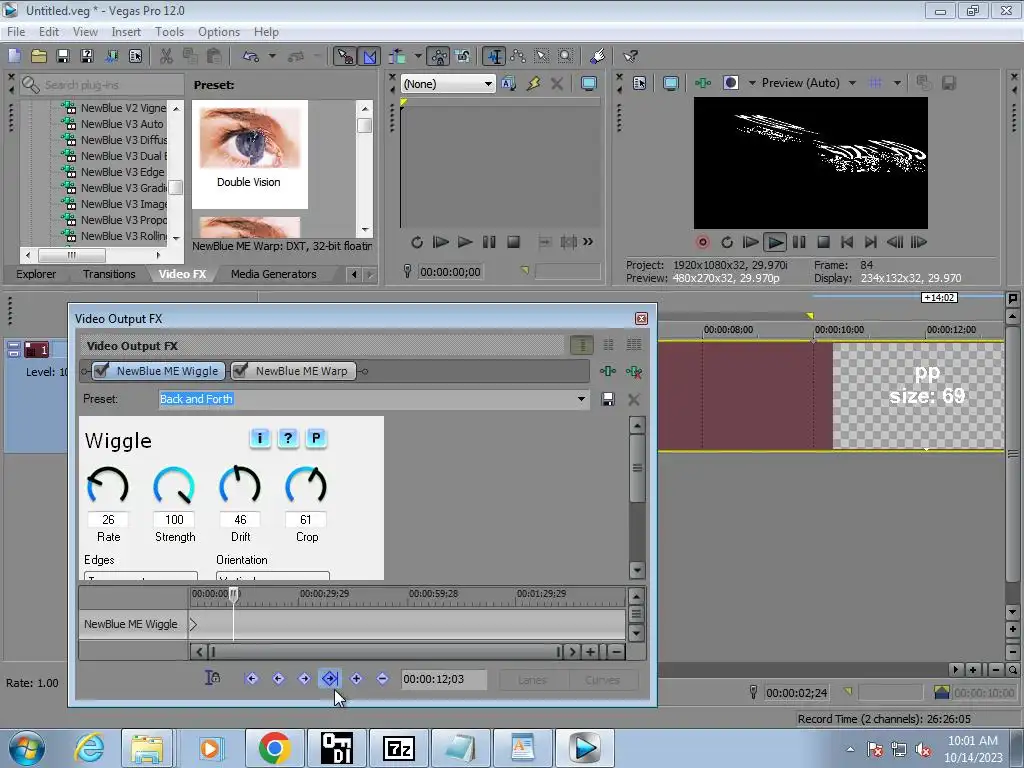Image resolution: width=1024 pixels, height=768 pixels.
Task: Click the Crop value field showing 61
Action: click(306, 520)
